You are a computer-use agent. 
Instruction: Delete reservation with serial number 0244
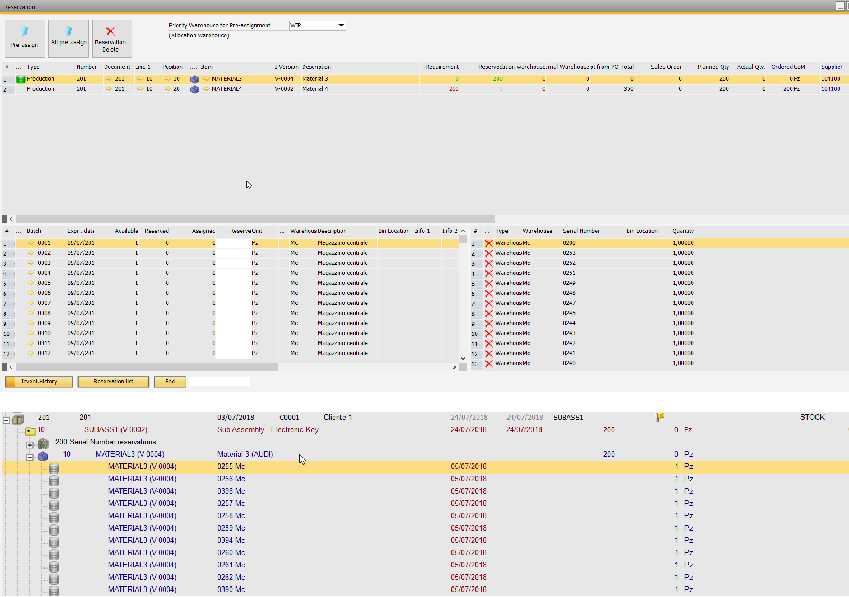pyautogui.click(x=489, y=323)
